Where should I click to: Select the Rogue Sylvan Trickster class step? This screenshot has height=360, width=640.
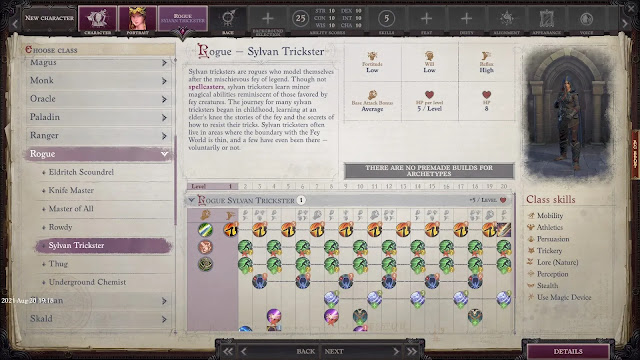click(182, 19)
